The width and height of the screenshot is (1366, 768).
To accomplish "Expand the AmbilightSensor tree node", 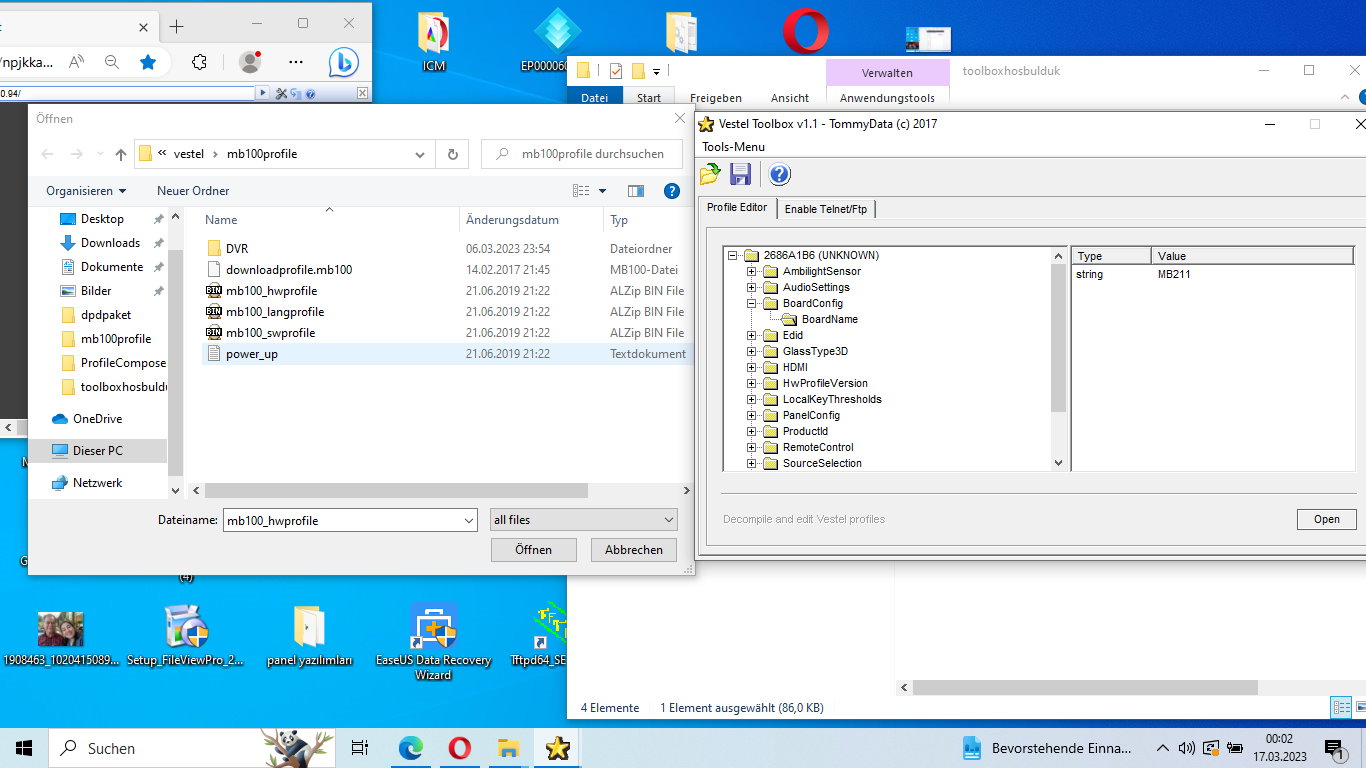I will pos(751,271).
